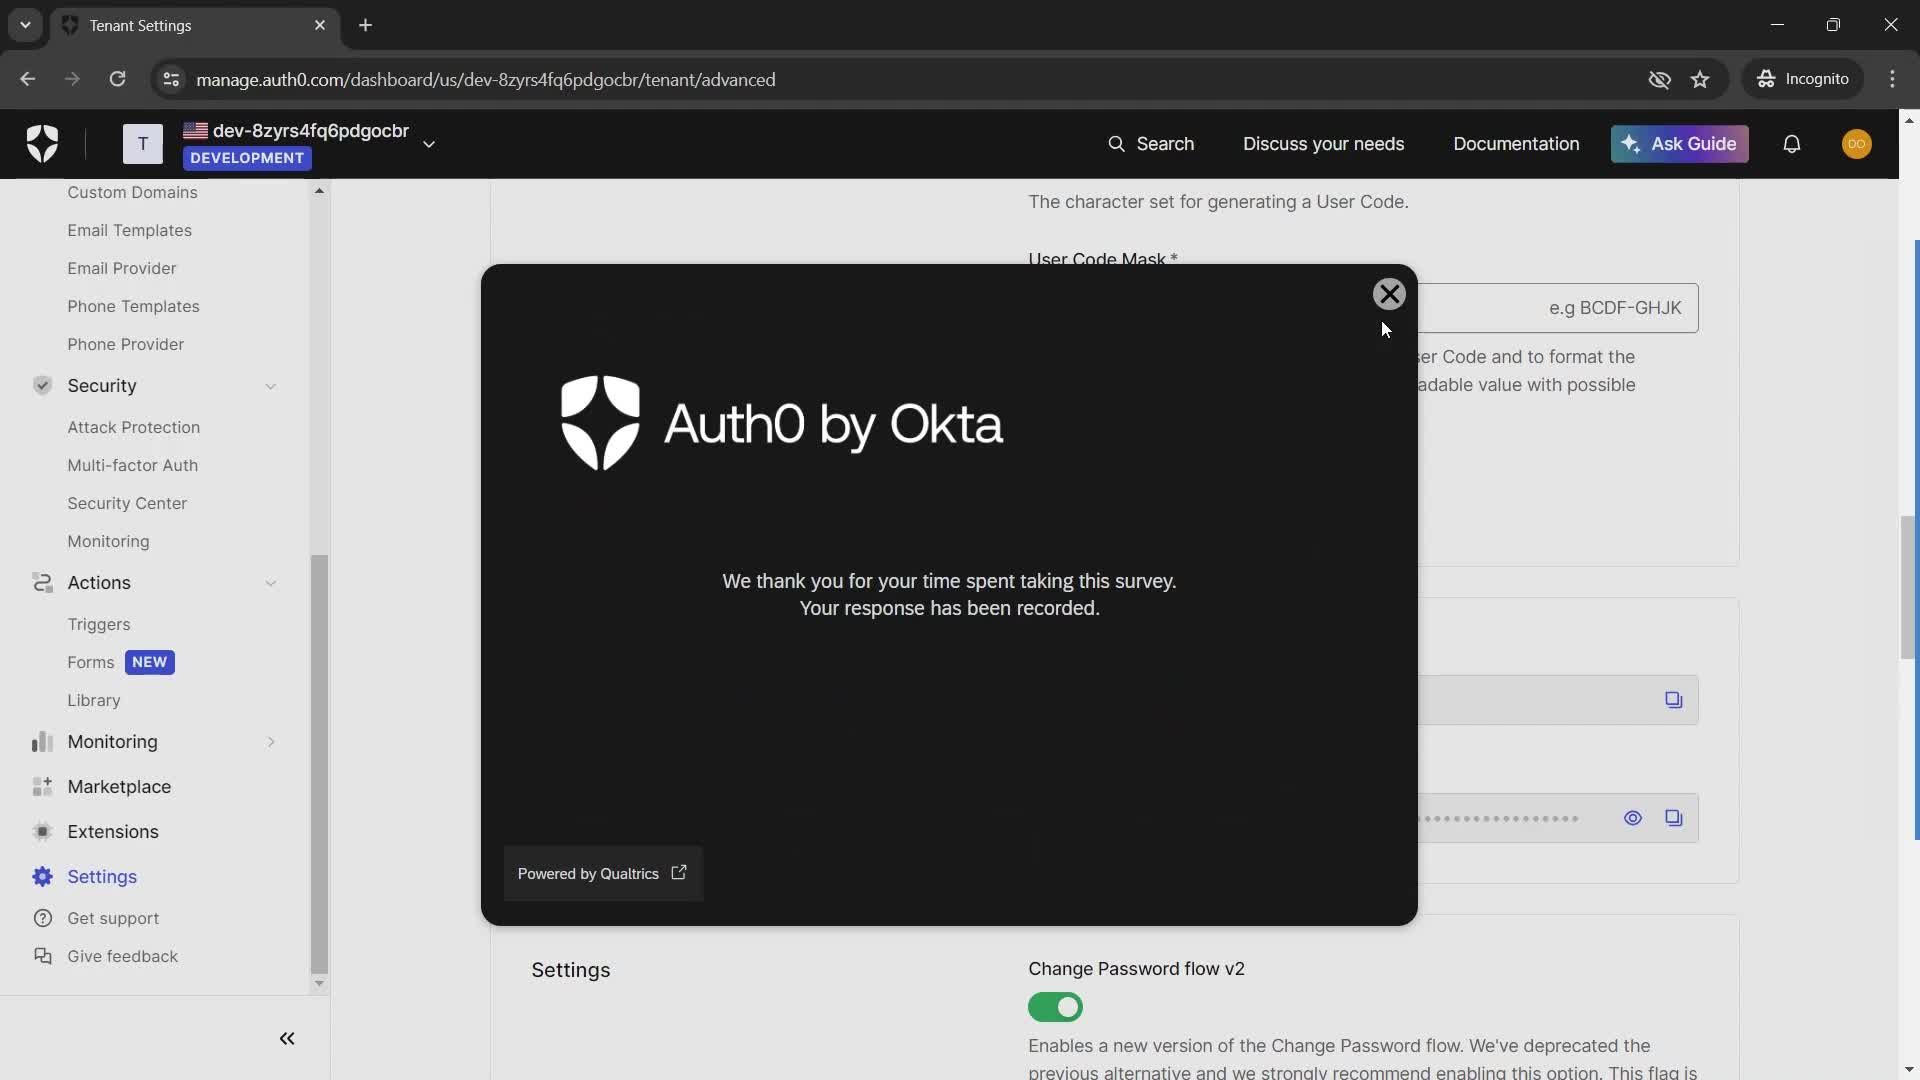This screenshot has height=1080, width=1920.
Task: Expand the Monitoring section chevron
Action: (x=270, y=742)
